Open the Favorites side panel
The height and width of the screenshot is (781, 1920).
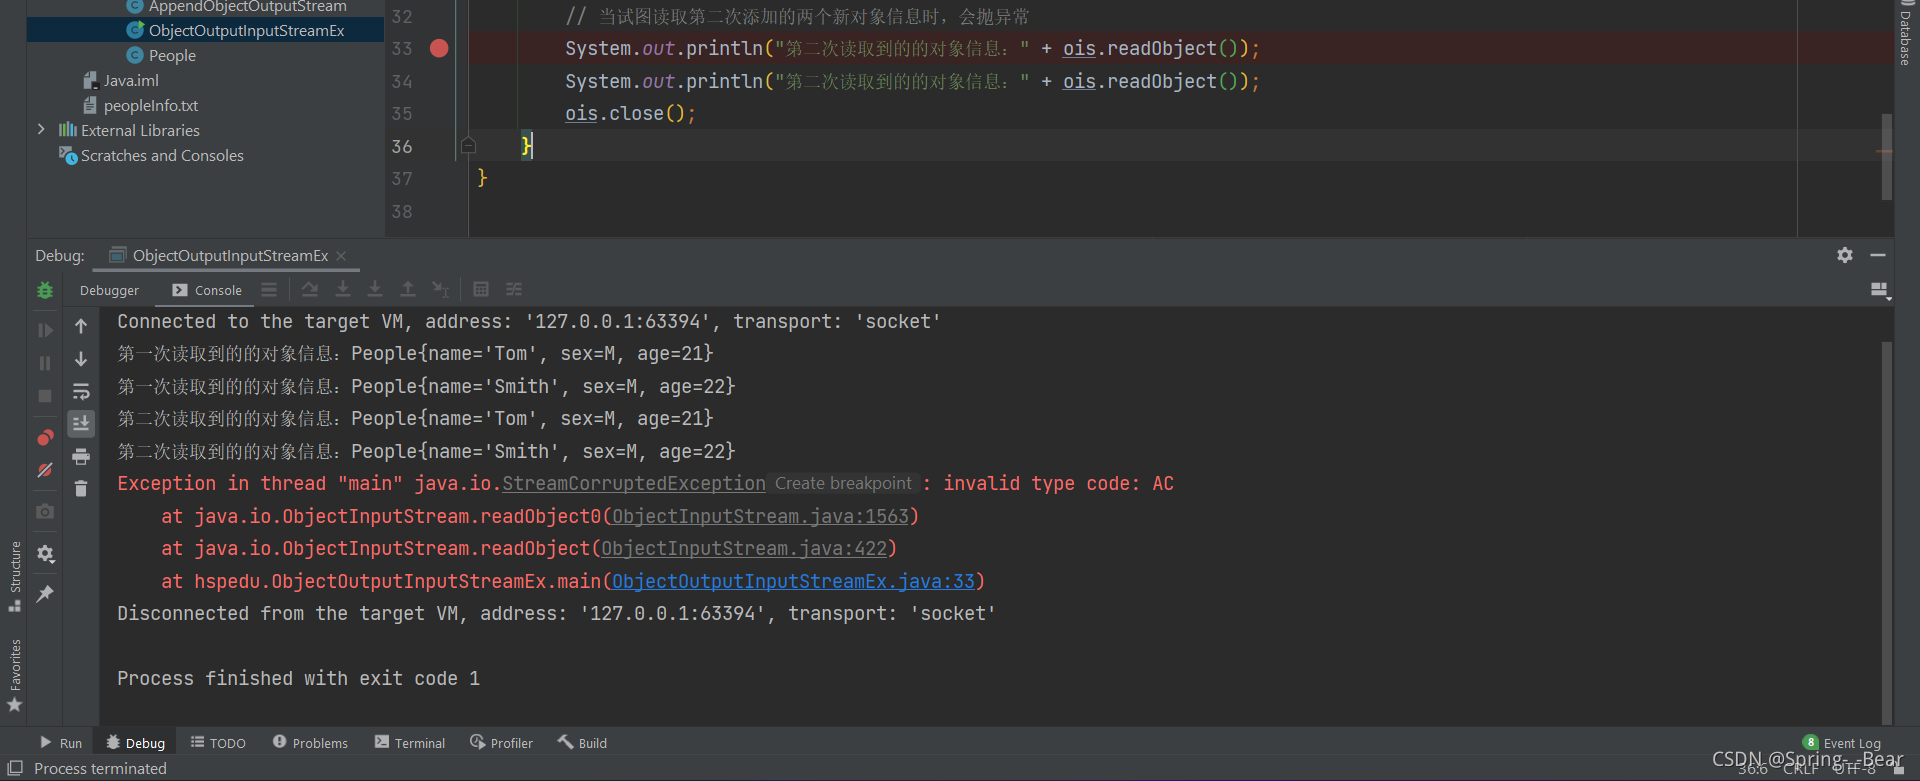(15, 675)
